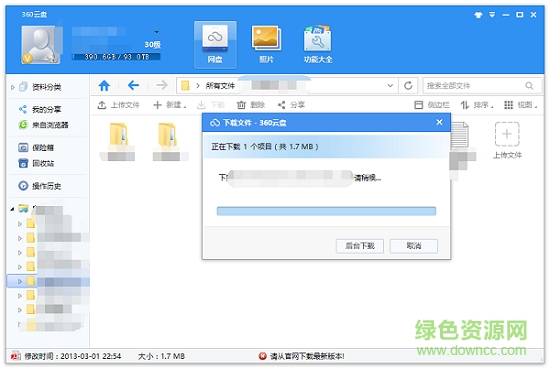Click the cloud icon in dialog title
This screenshot has width=550, height=369.
(215, 123)
